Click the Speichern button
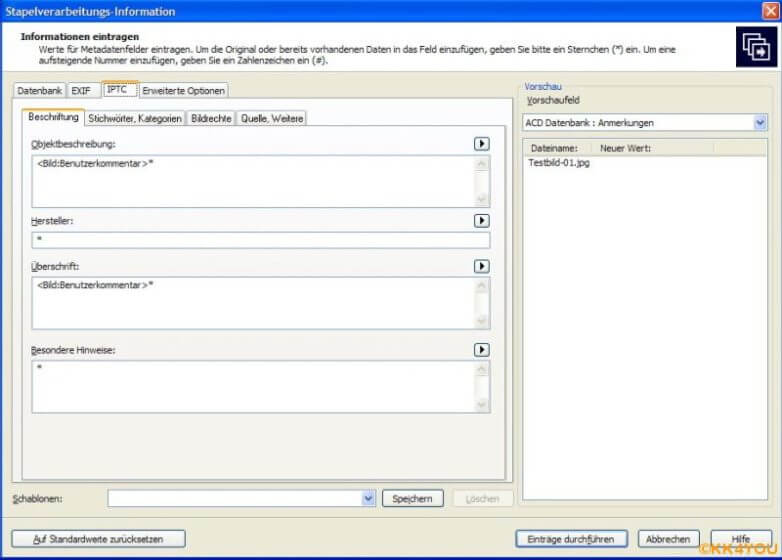 click(x=412, y=499)
